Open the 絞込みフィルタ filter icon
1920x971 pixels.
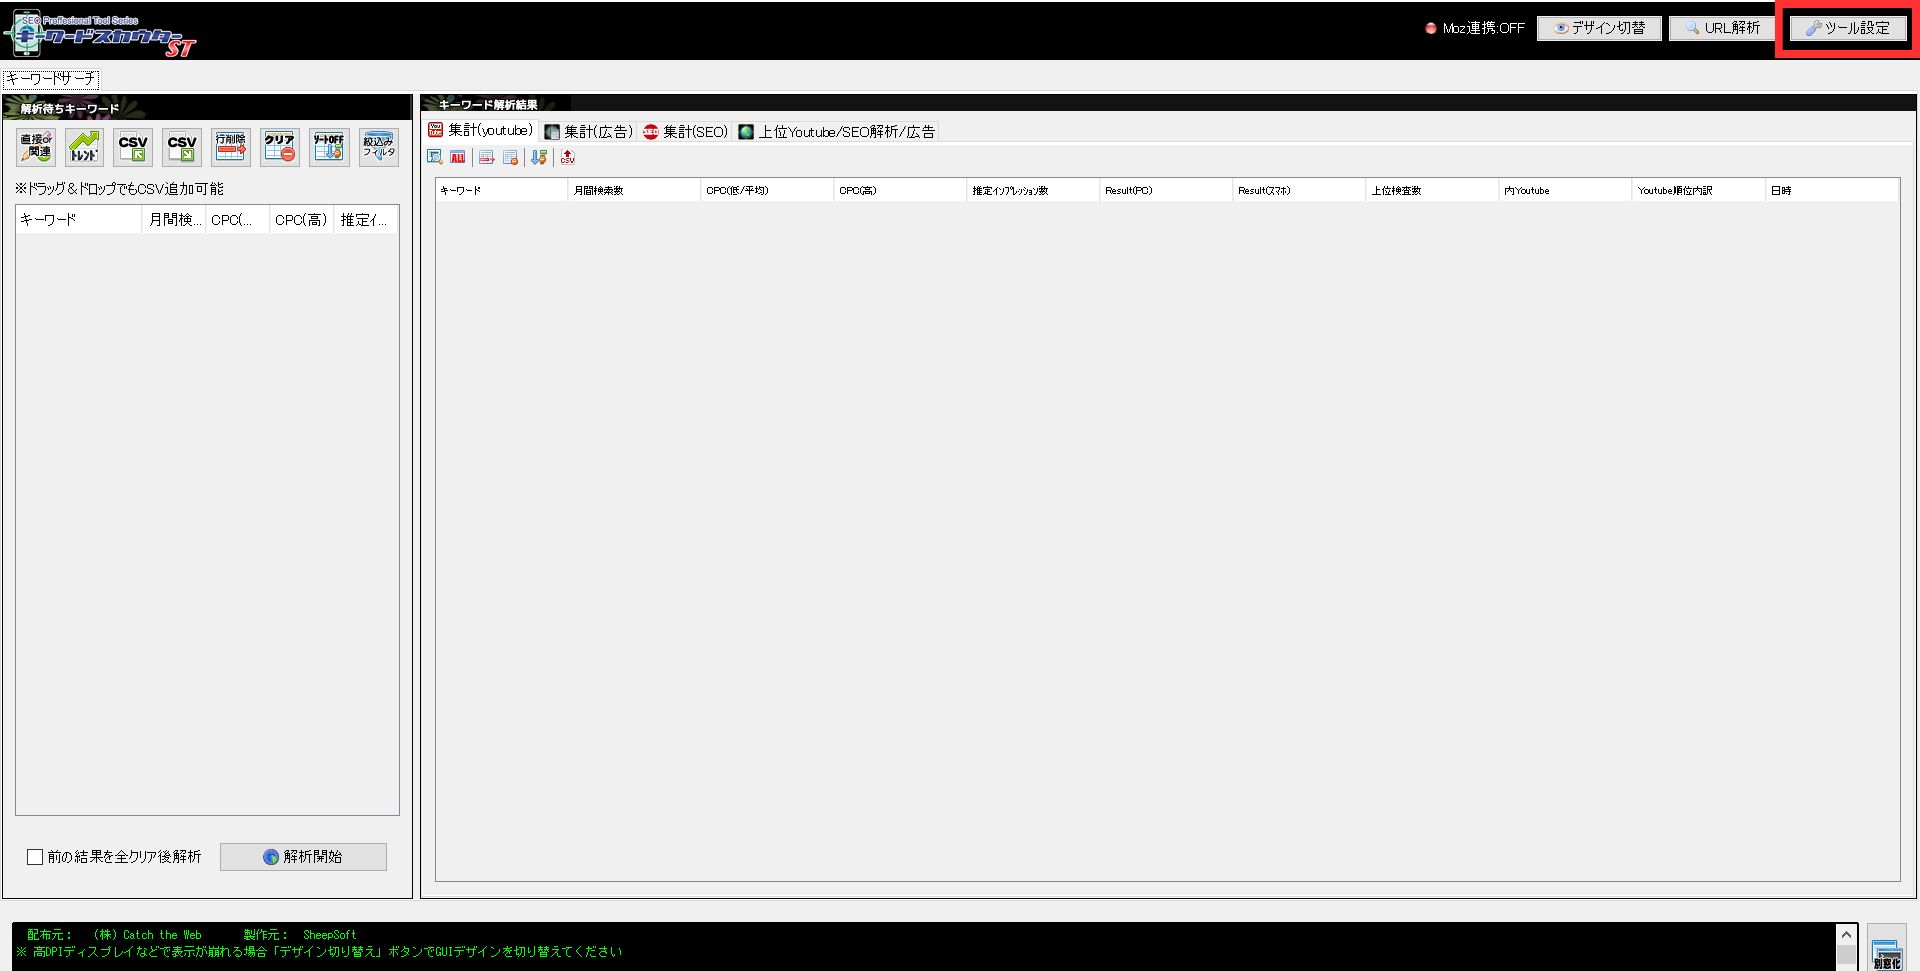point(378,147)
